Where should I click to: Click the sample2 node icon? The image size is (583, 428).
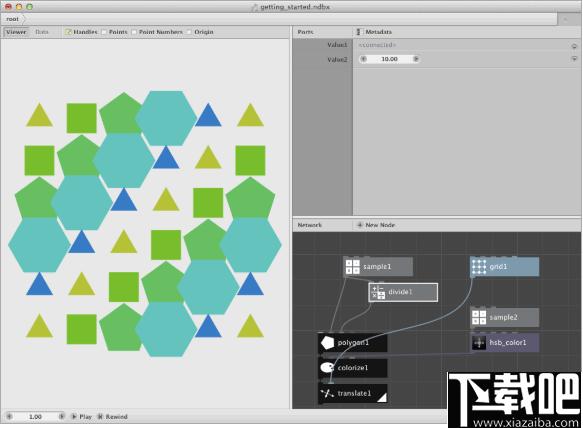[479, 317]
